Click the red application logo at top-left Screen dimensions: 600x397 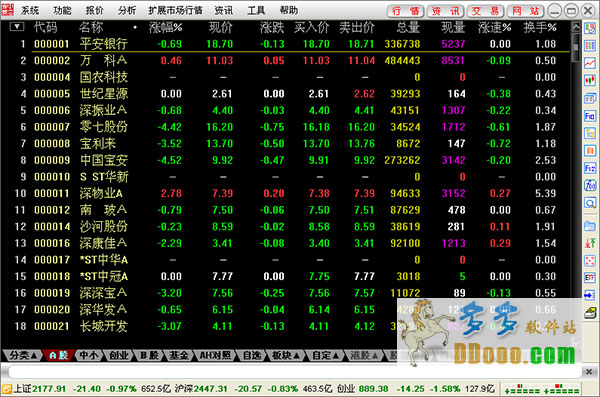coord(8,10)
